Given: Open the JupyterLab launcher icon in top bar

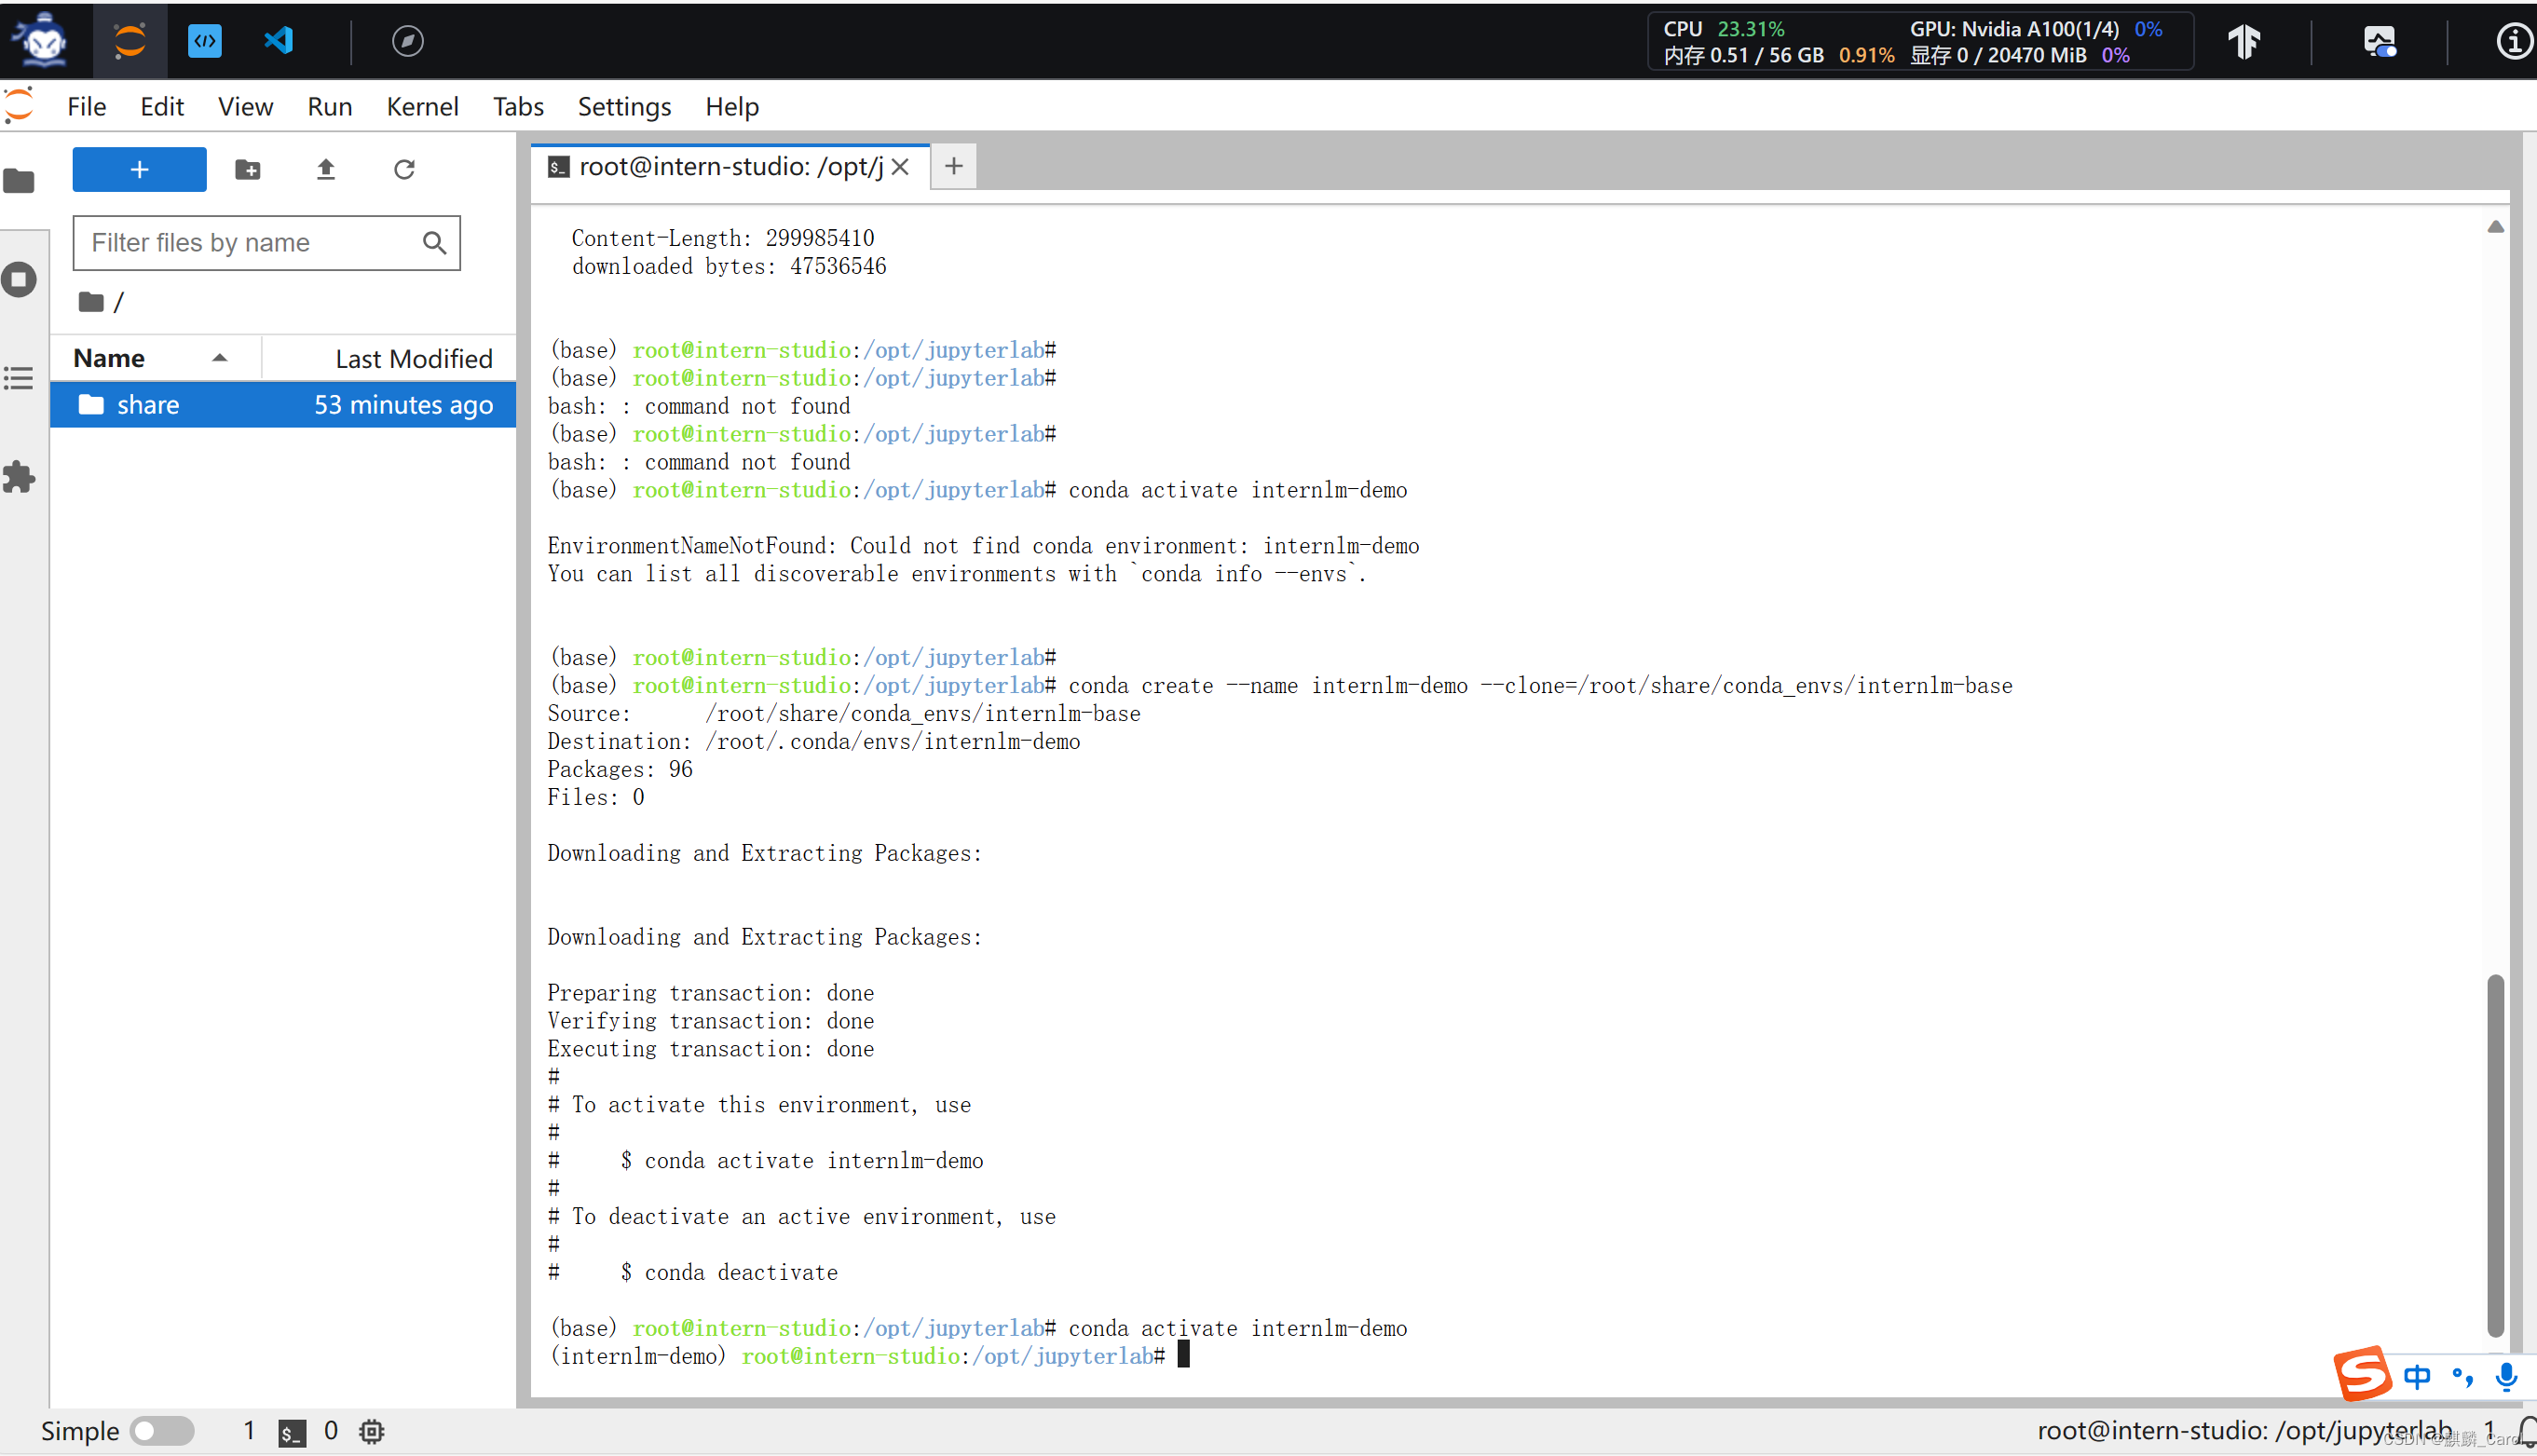Looking at the screenshot, I should coord(130,41).
